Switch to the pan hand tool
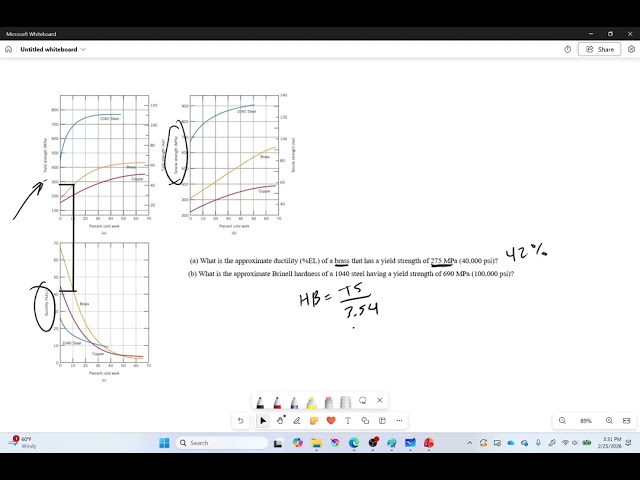Viewport: 640px width, 480px height. (x=280, y=420)
